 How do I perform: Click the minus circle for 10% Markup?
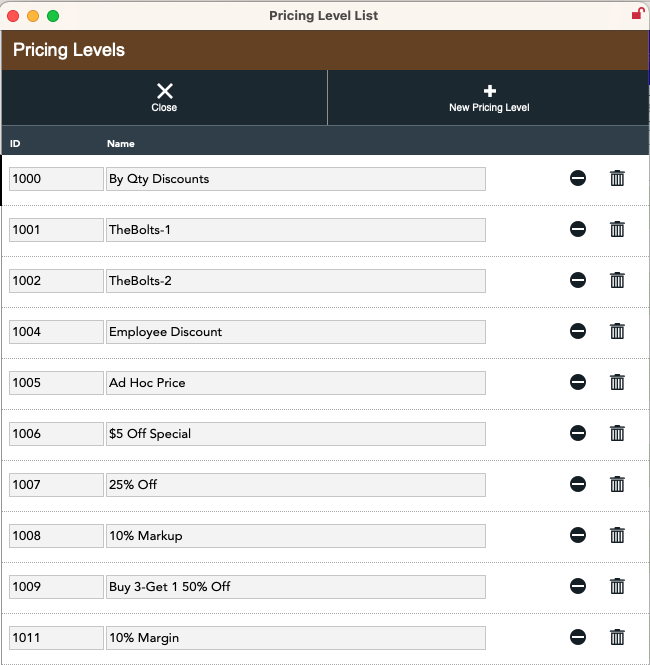(x=578, y=535)
